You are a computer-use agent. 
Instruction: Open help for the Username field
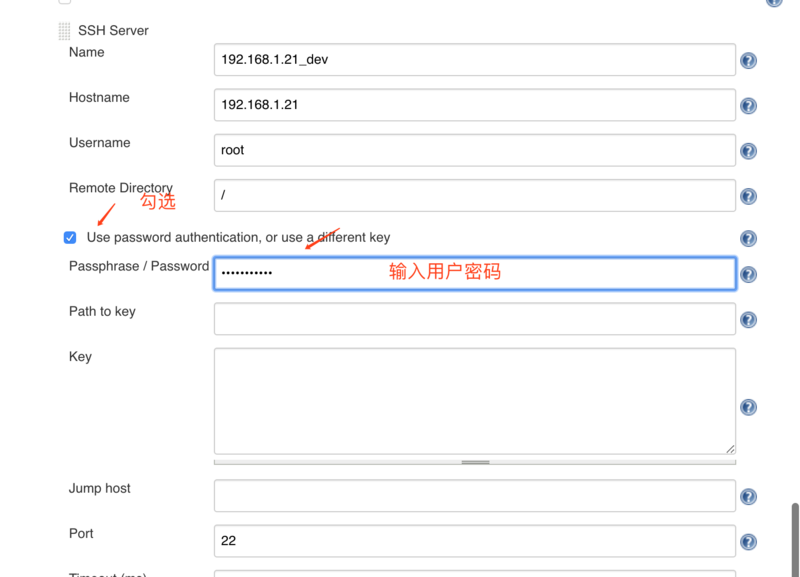[748, 151]
